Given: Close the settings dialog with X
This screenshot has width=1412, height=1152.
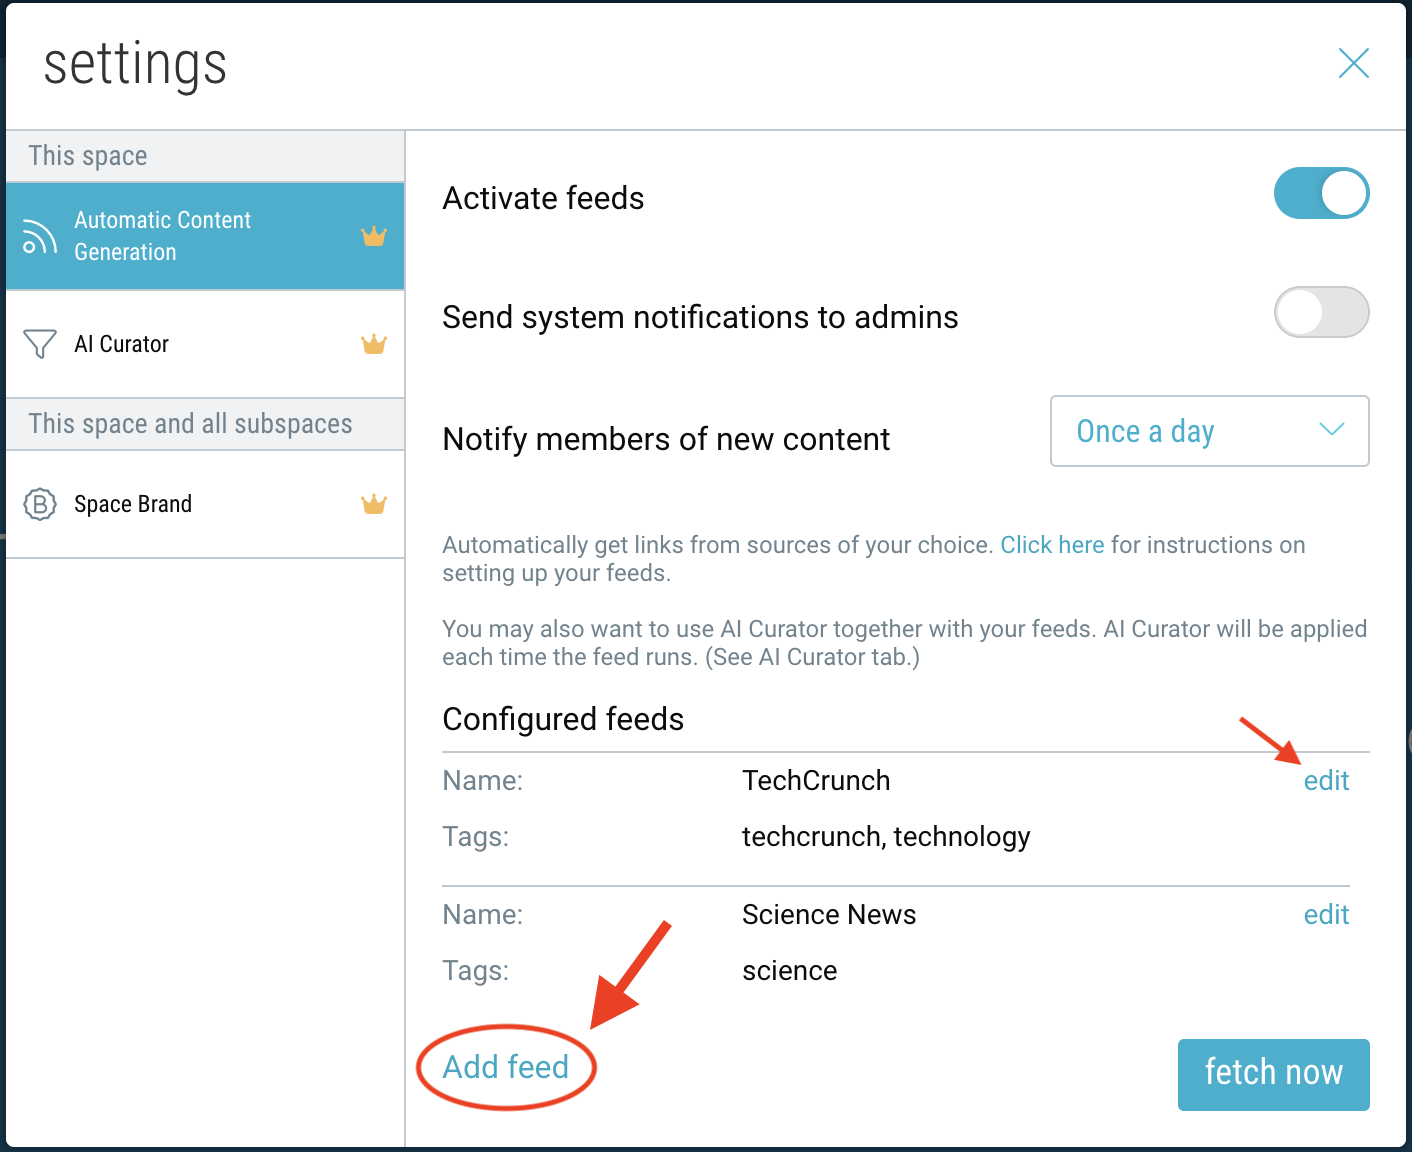Looking at the screenshot, I should click(x=1353, y=64).
